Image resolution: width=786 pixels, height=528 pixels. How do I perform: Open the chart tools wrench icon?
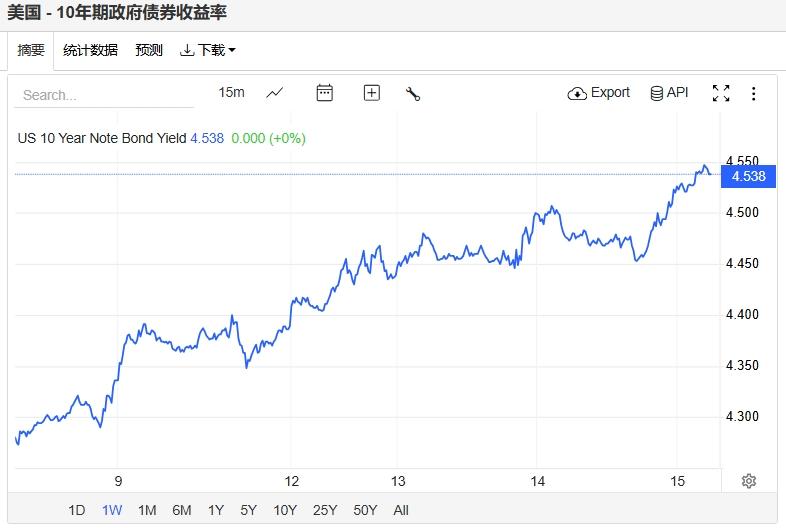click(x=412, y=93)
